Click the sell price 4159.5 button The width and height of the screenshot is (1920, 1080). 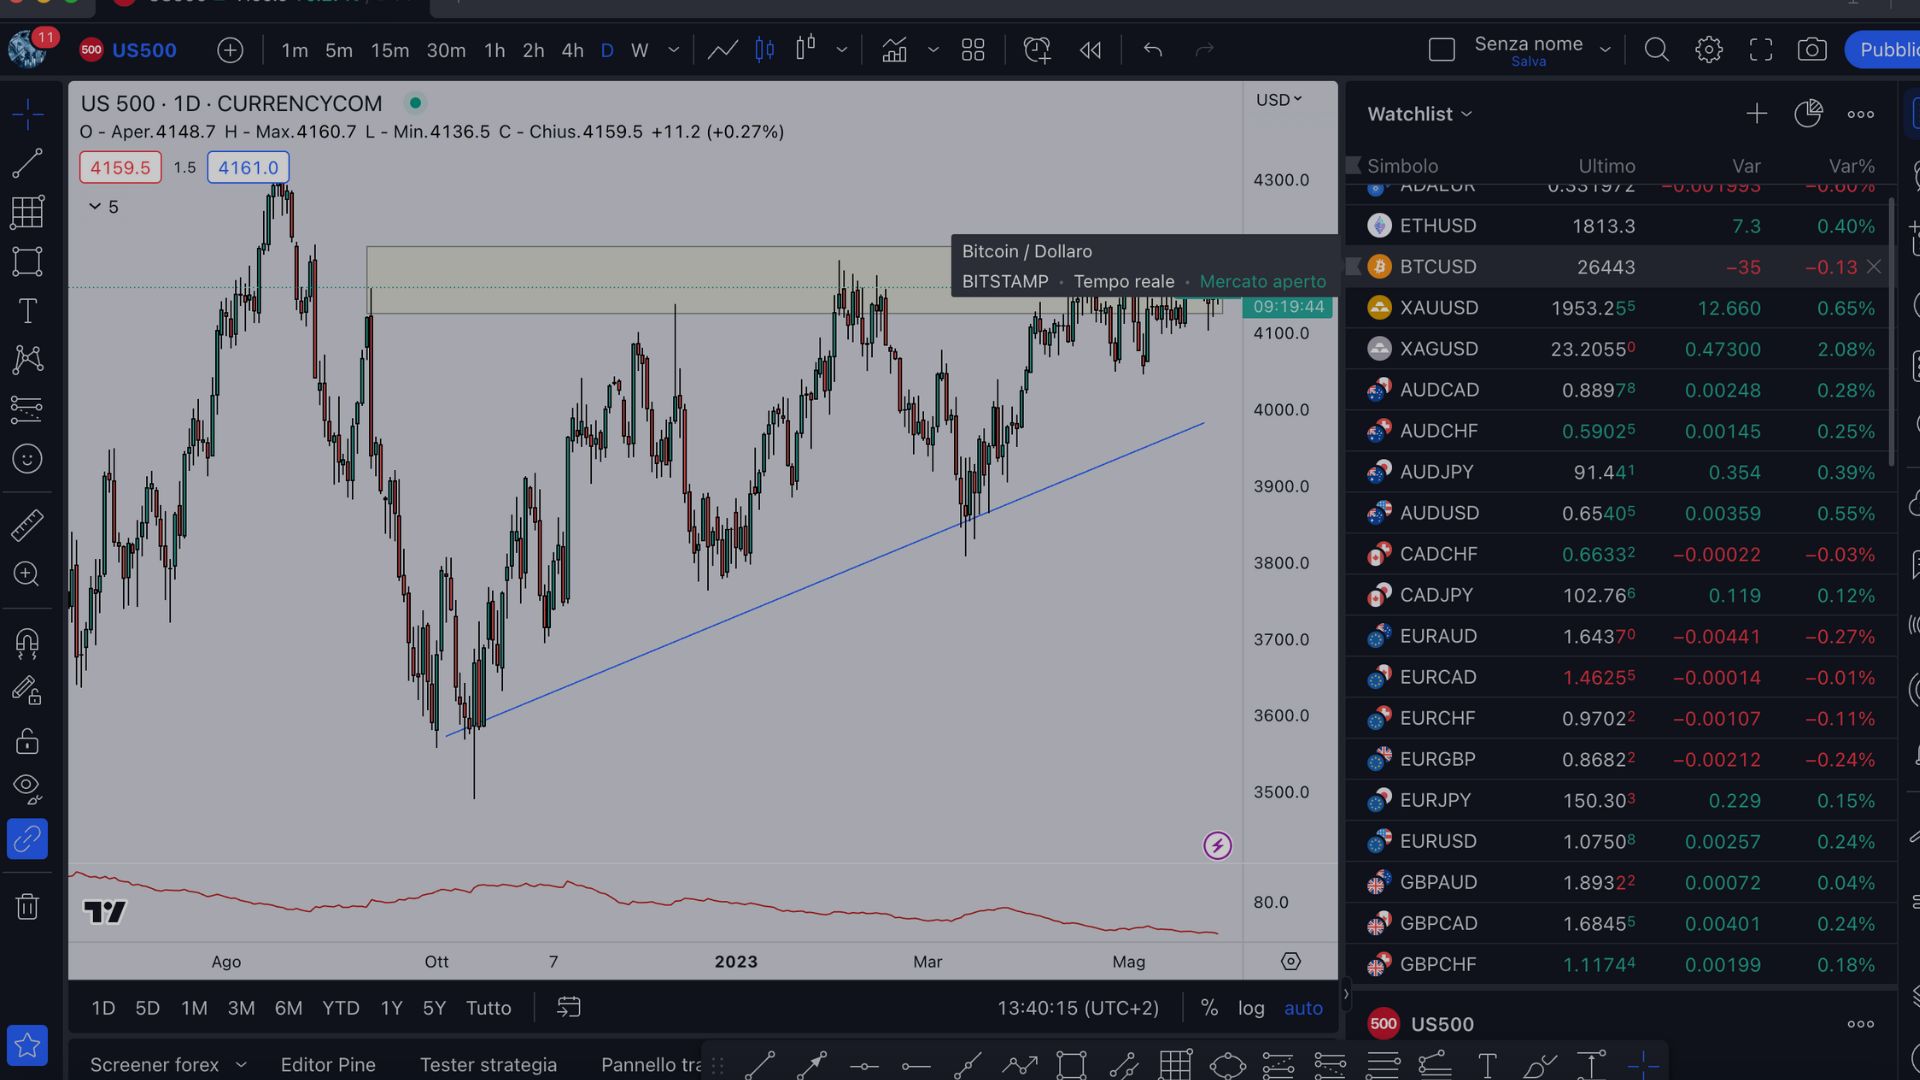120,168
